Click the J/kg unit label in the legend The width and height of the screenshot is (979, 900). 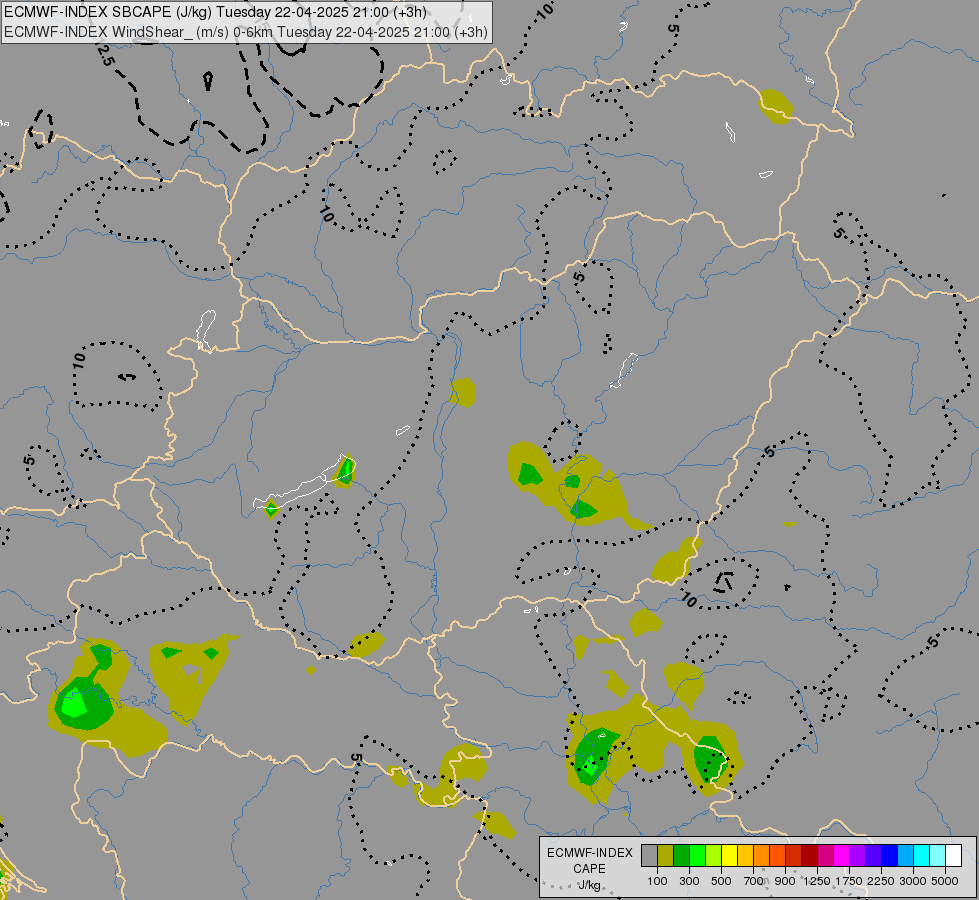tap(589, 885)
